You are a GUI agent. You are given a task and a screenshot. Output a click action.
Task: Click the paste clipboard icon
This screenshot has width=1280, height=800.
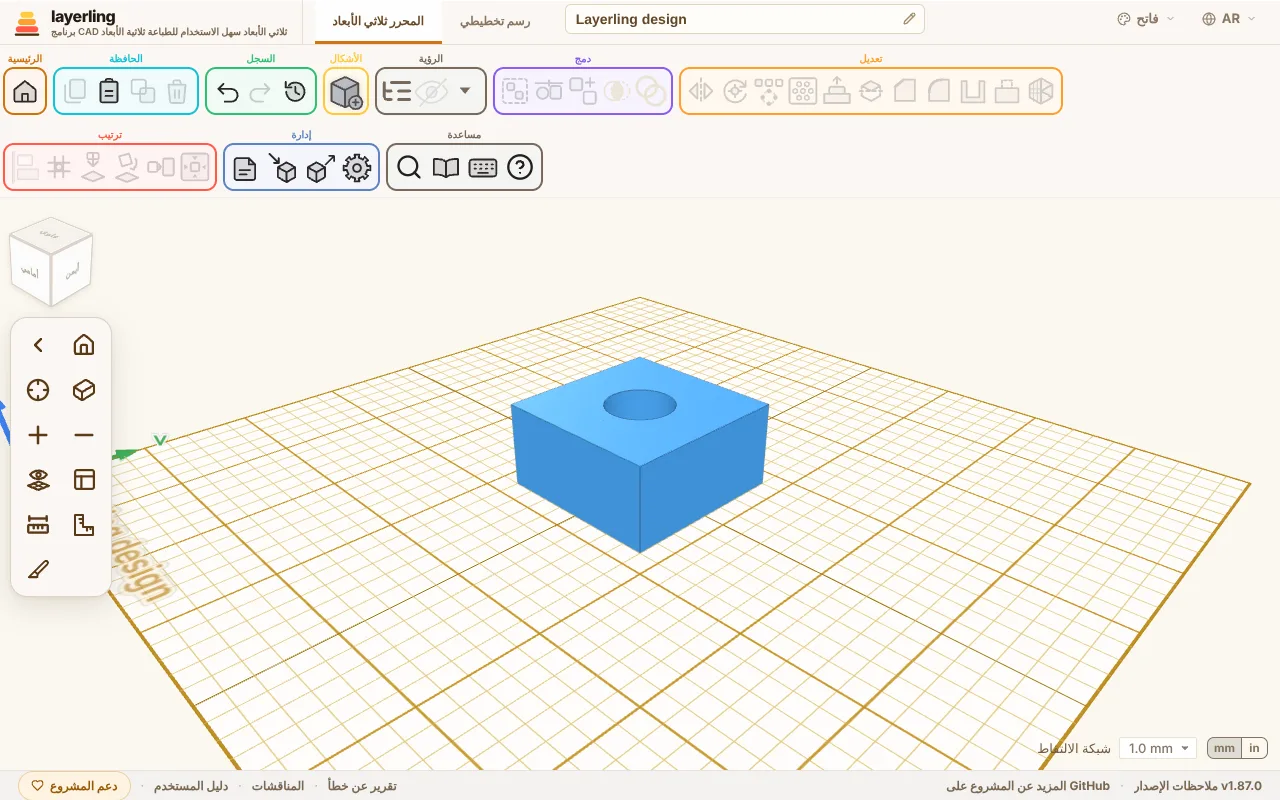(x=109, y=92)
